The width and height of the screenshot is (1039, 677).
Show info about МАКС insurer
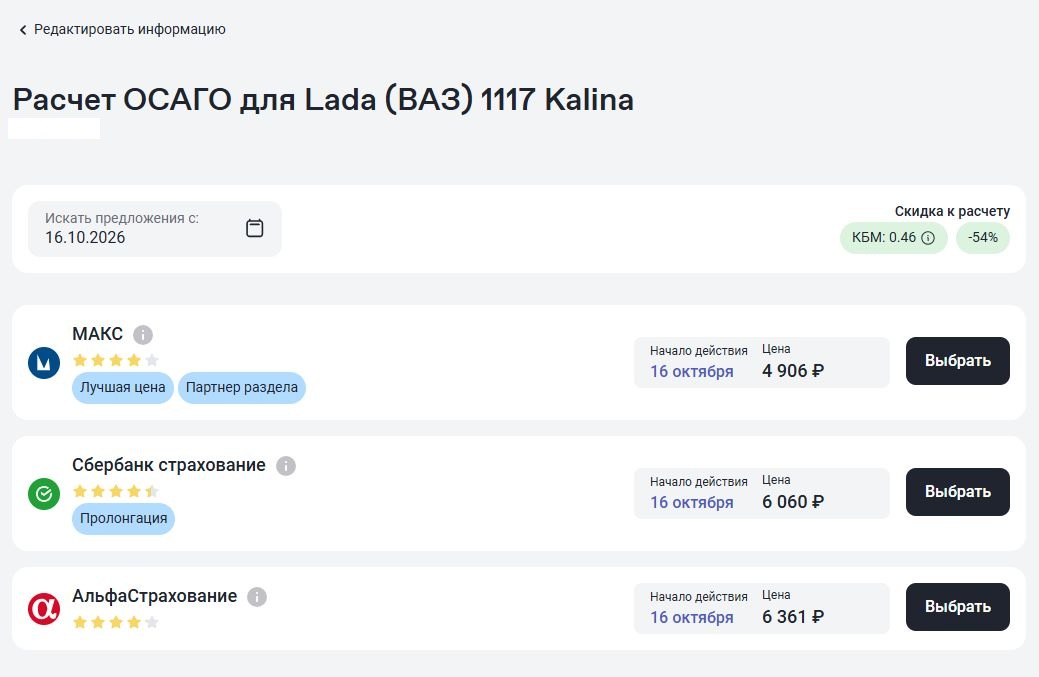pos(142,335)
